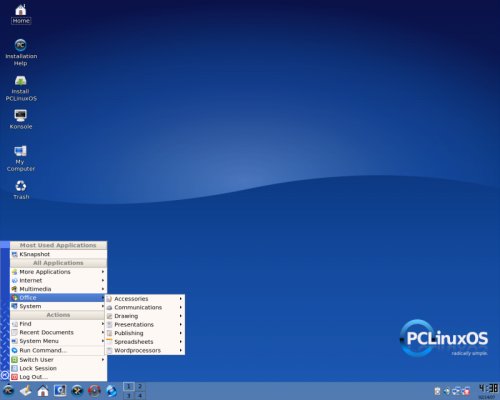Open Spreadsheets in the Office submenu
500x400 pixels.
point(145,342)
